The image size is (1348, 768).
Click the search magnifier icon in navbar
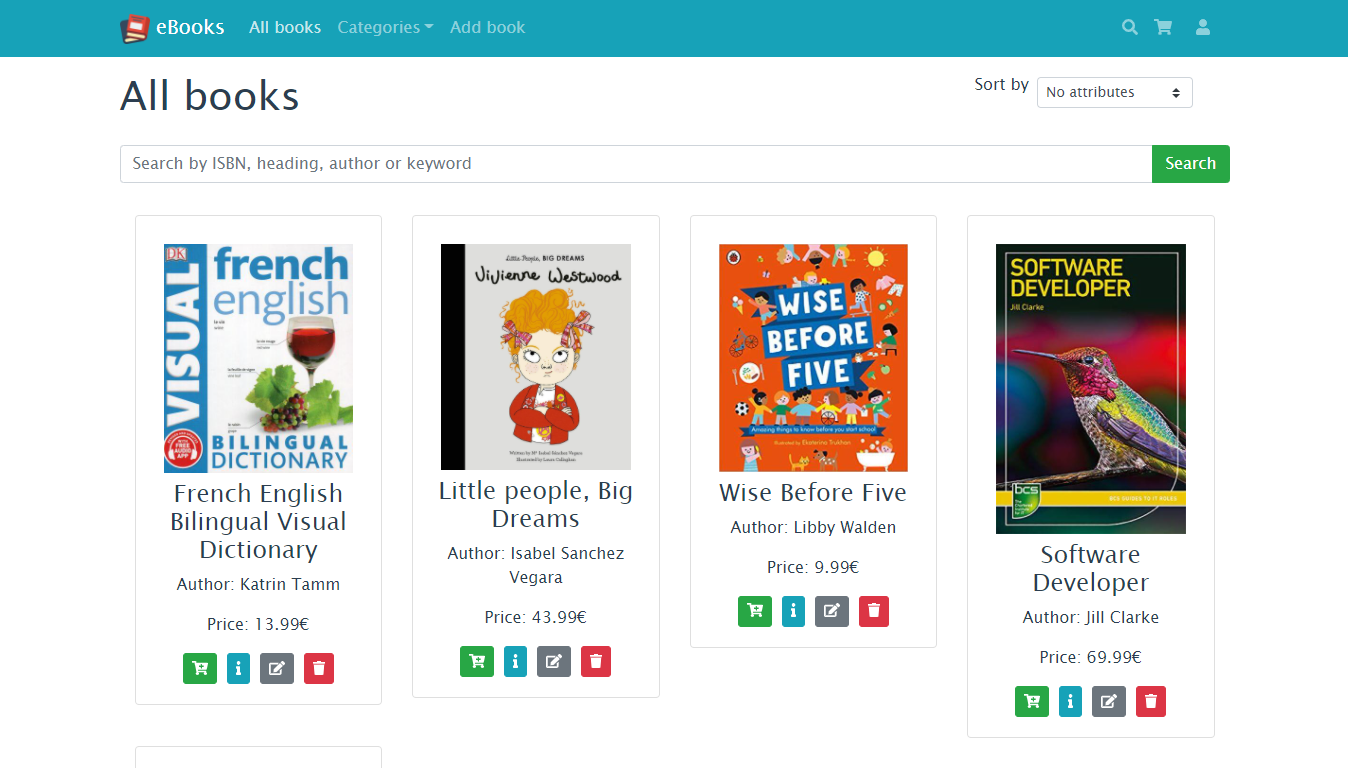pos(1129,28)
